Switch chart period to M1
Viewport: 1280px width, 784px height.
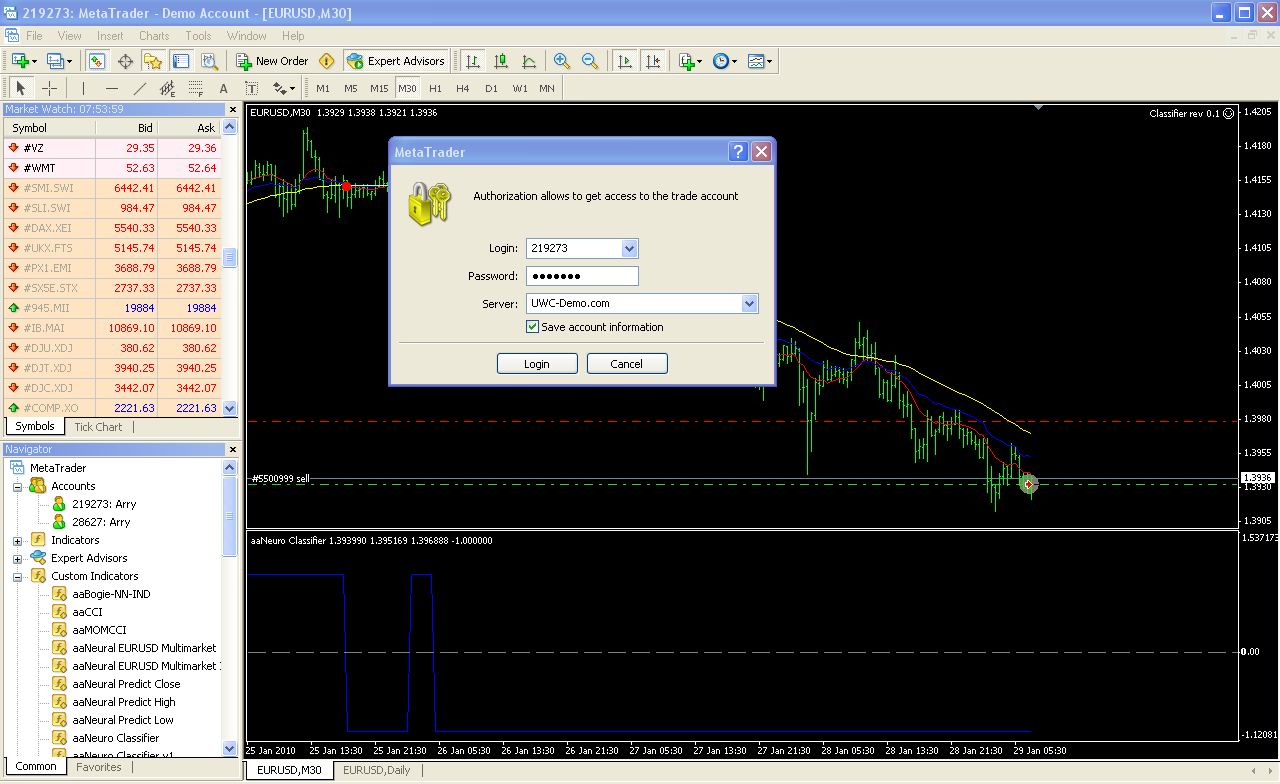coord(323,88)
